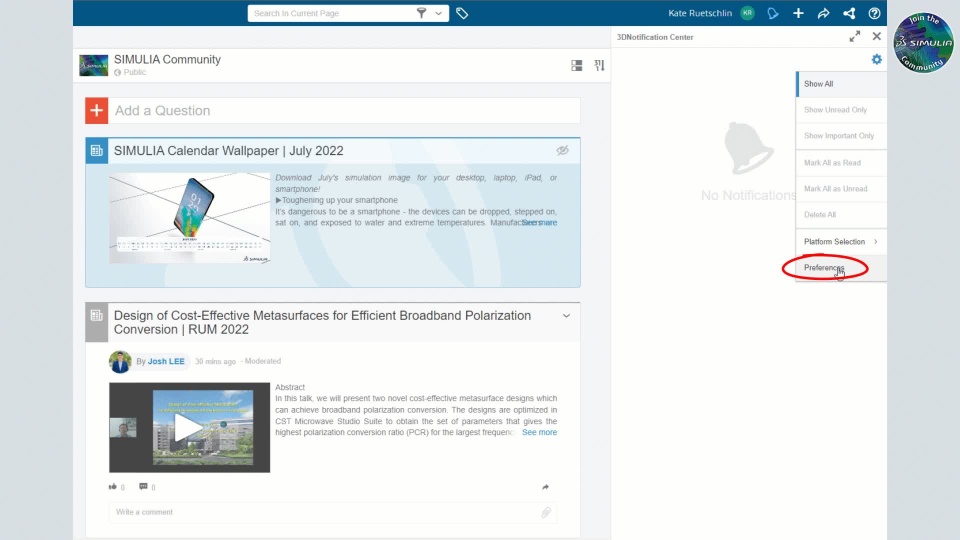Select Show Unread Only option

pos(841,110)
